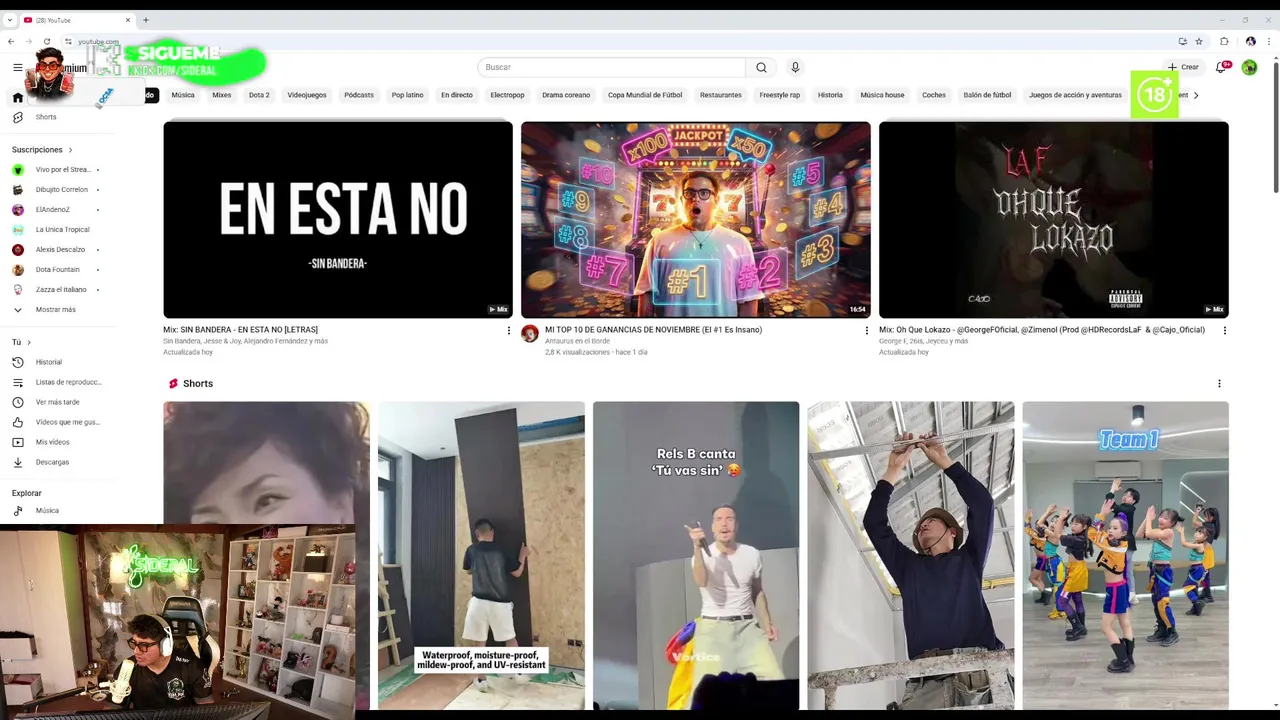This screenshot has width=1280, height=720.
Task: Open the notifications bell
Action: (1220, 67)
